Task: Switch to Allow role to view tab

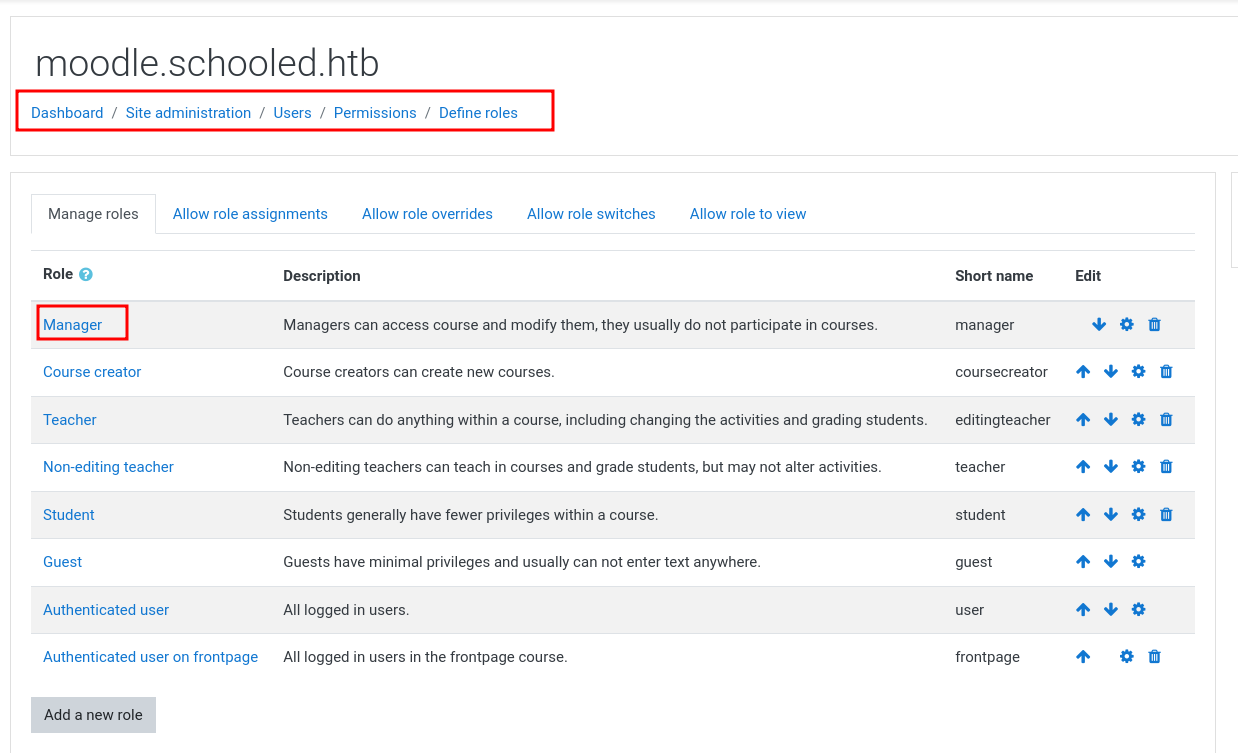Action: (748, 214)
